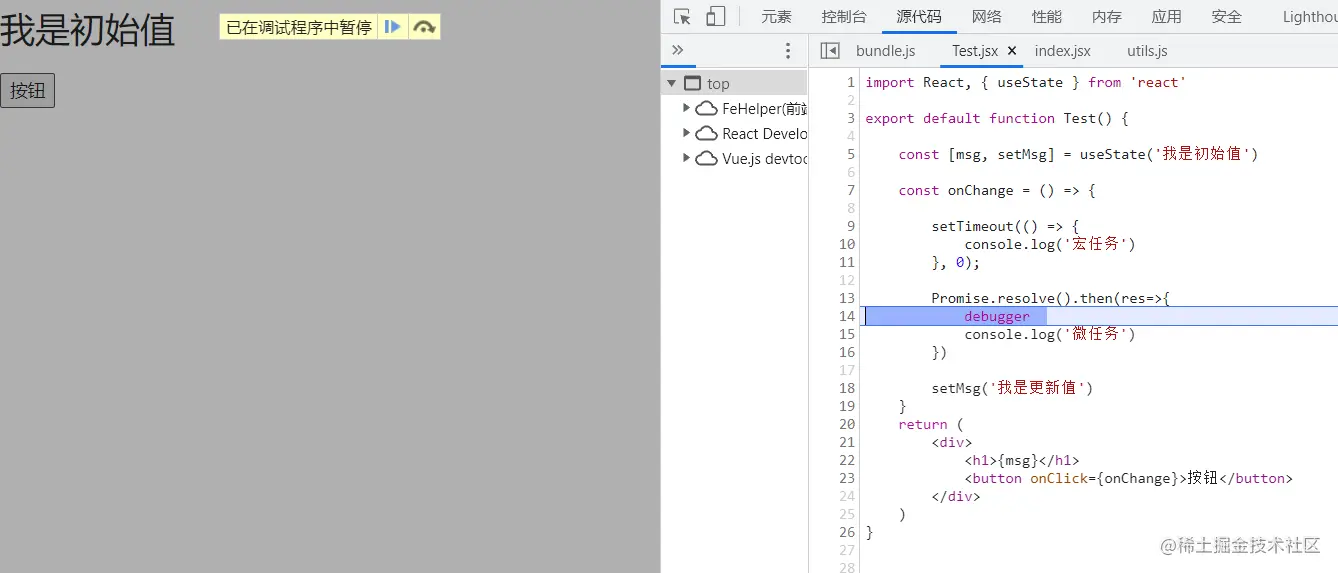
Task: Resume script execution in paused overlay
Action: (393, 28)
